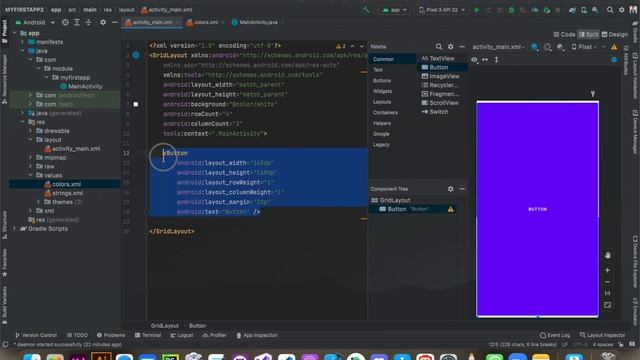Open Project panel options gear
The height and width of the screenshot is (360, 640).
coord(103,22)
